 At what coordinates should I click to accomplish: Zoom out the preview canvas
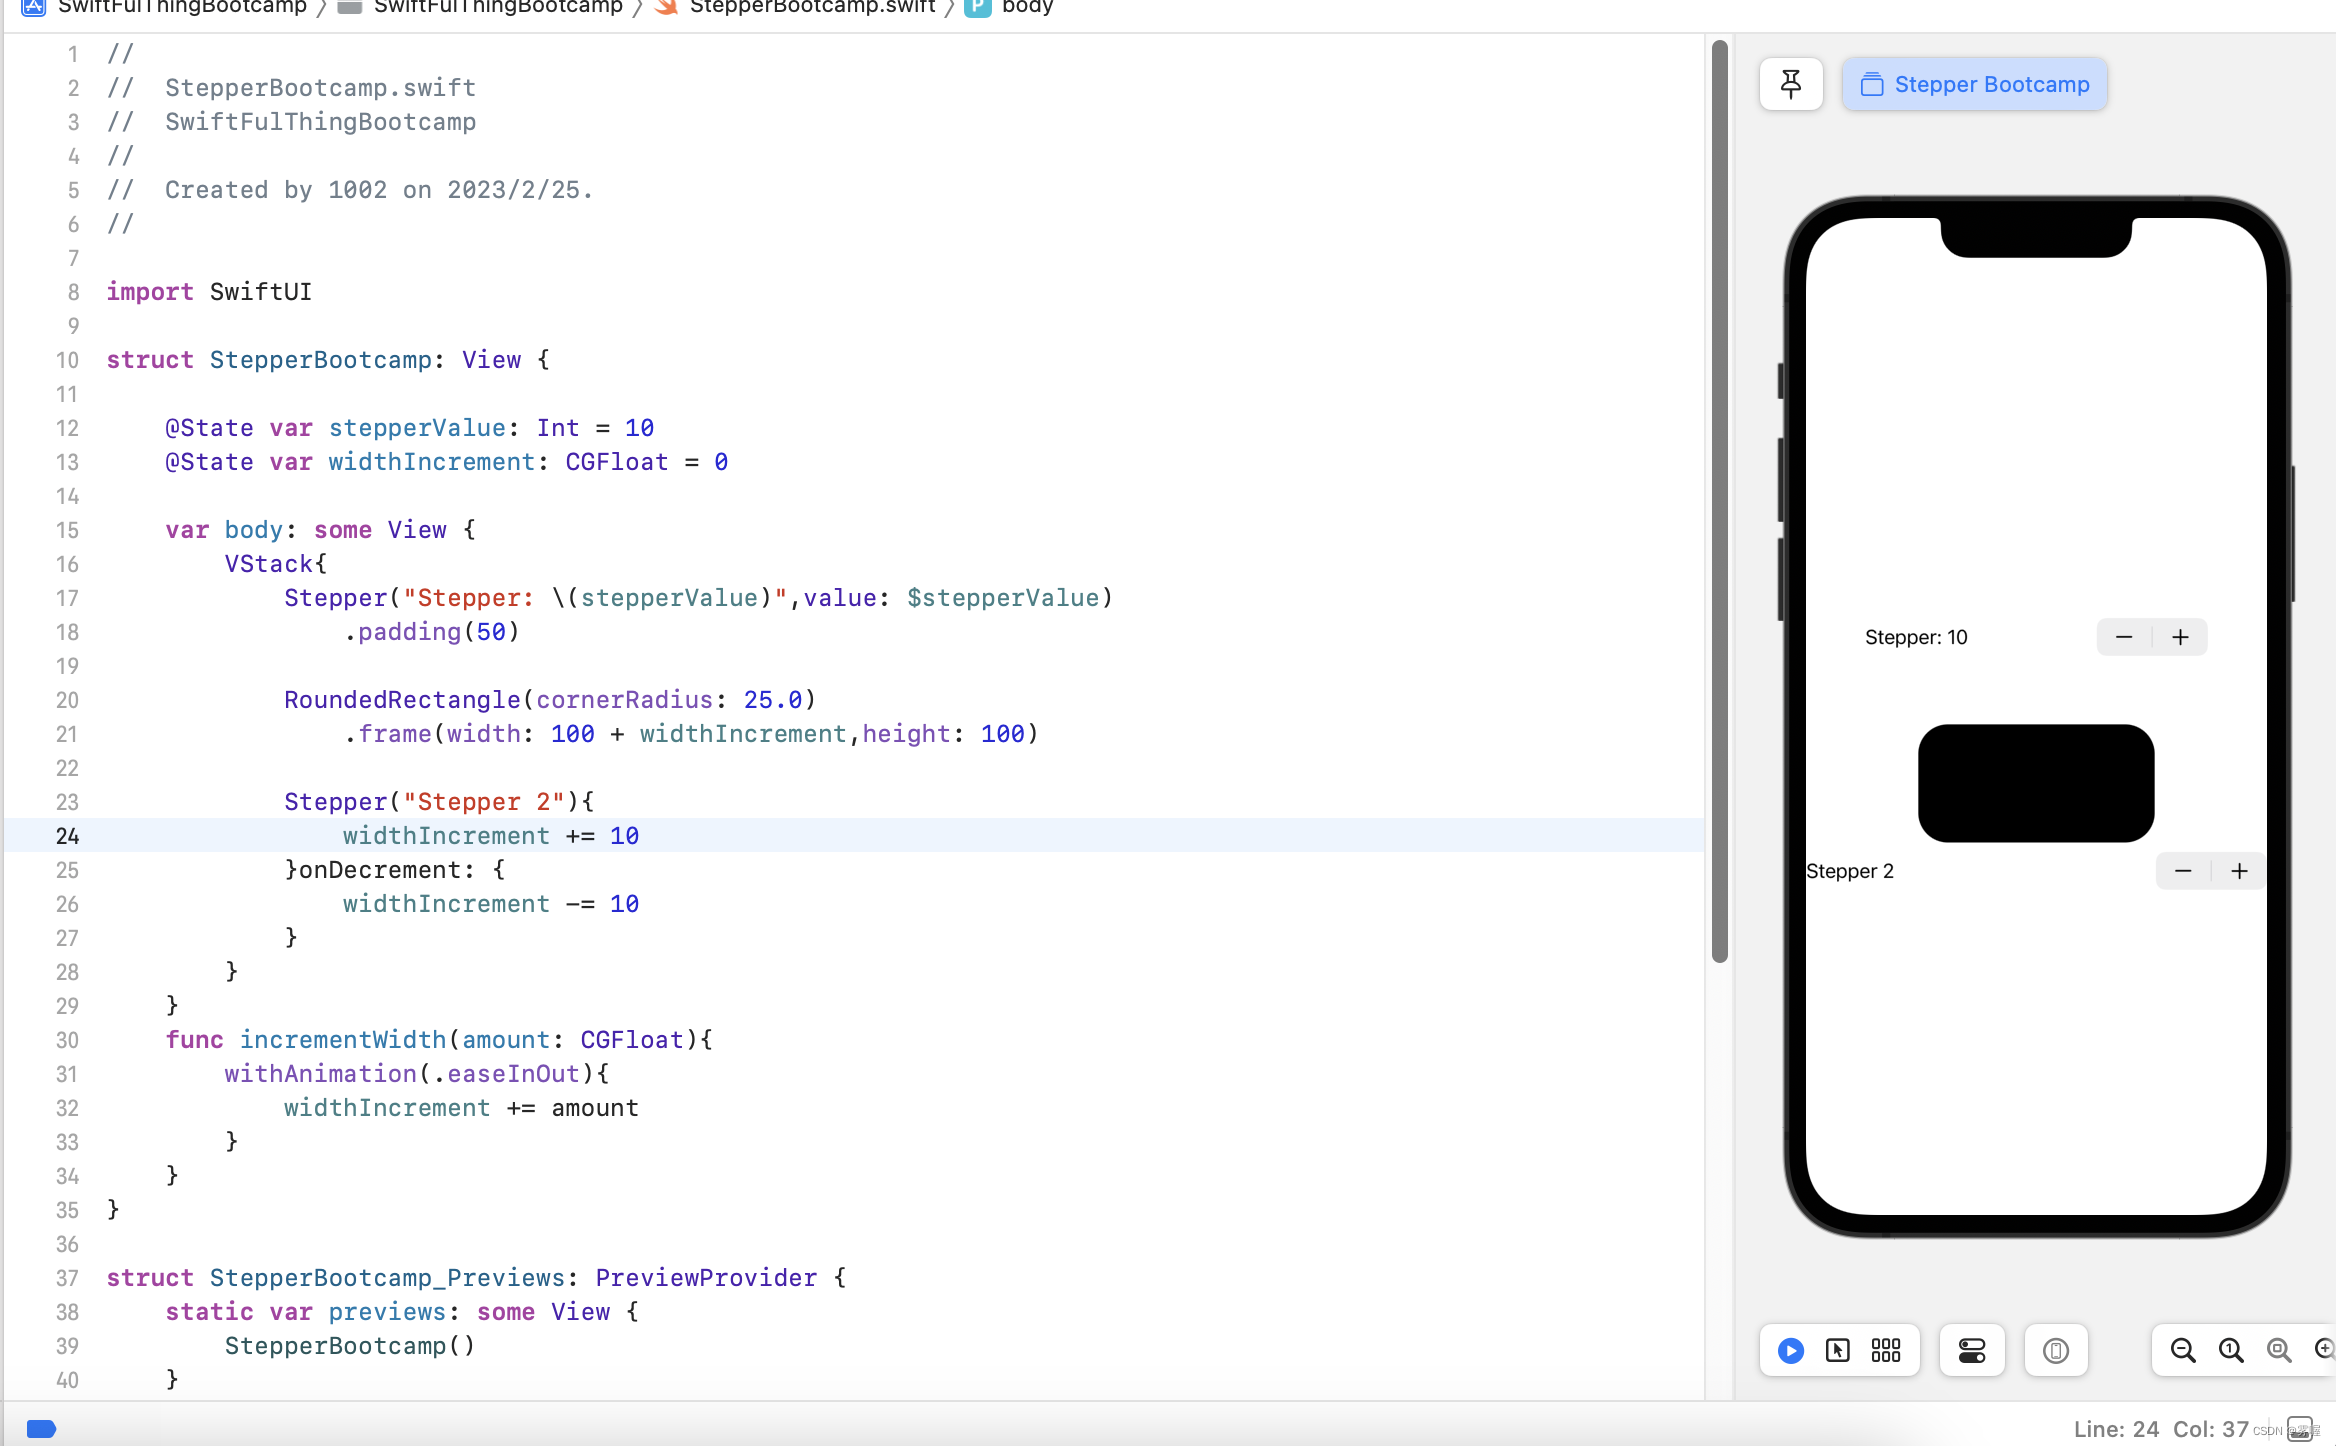[2183, 1351]
